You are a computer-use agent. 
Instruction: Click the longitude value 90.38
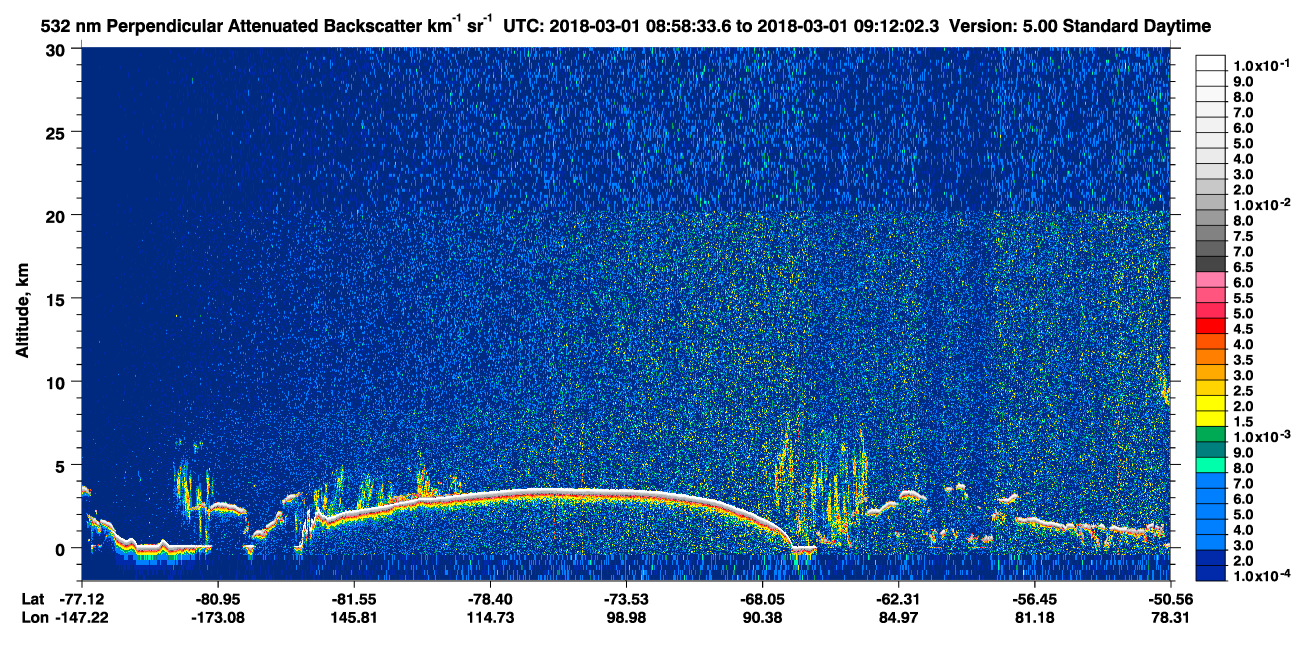click(761, 617)
